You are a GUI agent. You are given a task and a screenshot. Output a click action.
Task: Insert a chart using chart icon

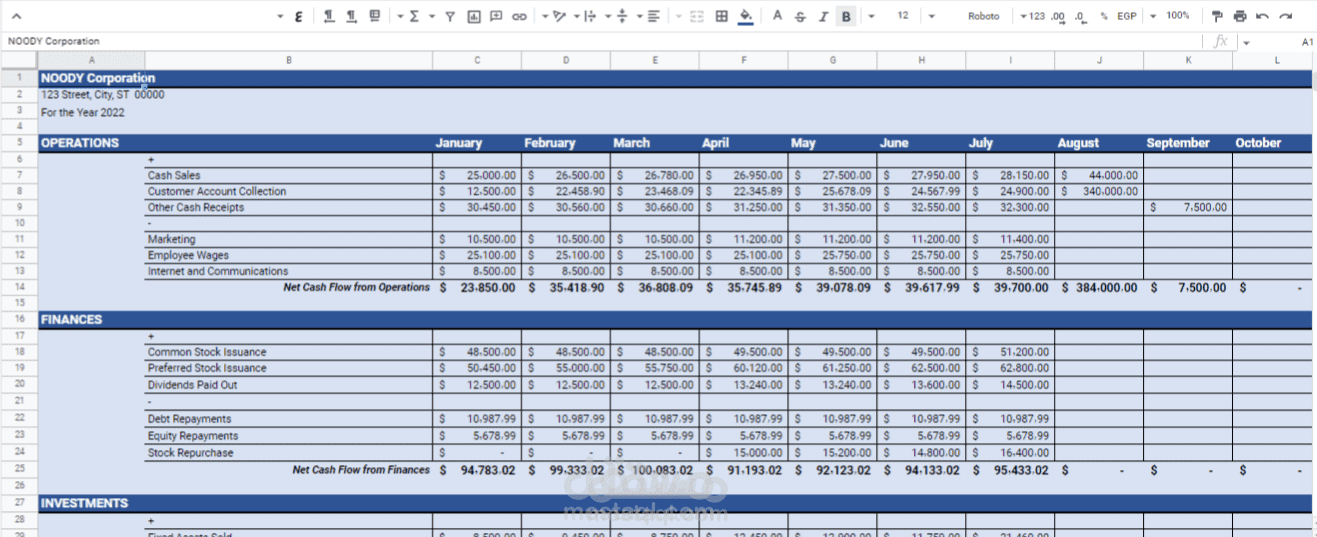pyautogui.click(x=473, y=16)
